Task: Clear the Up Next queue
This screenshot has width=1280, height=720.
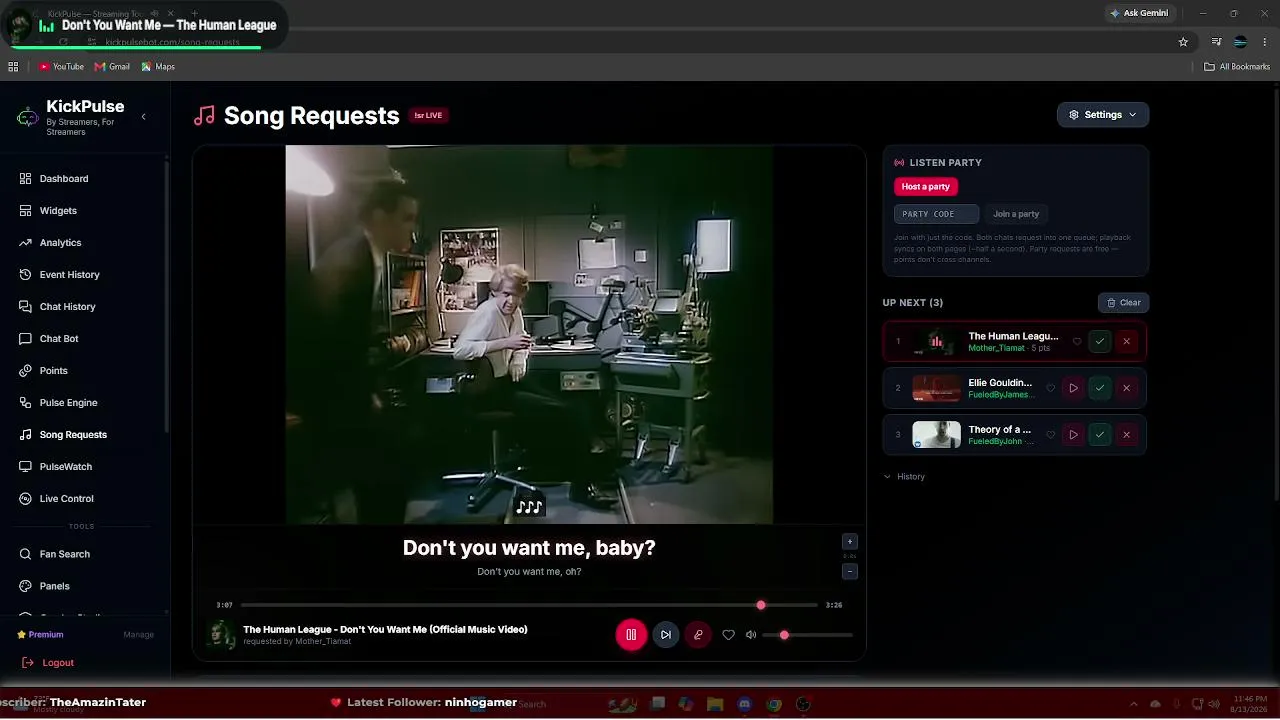Action: (1123, 303)
